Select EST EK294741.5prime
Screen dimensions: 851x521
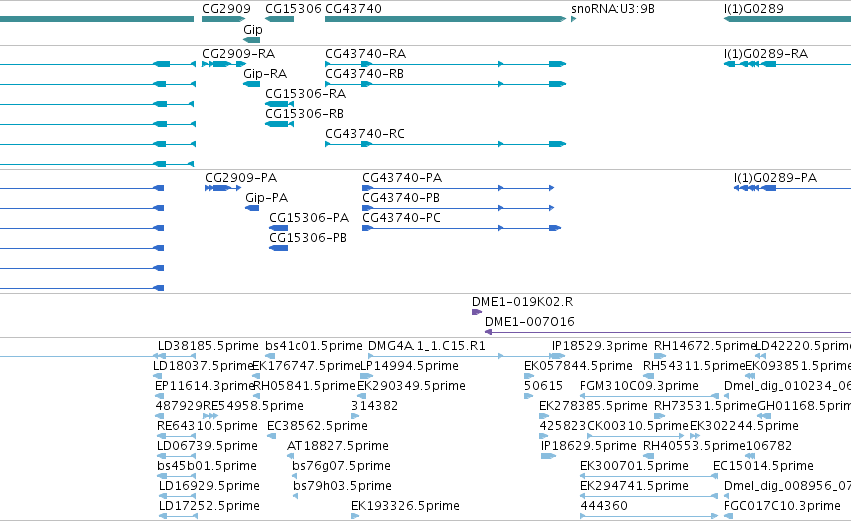pyautogui.click(x=634, y=487)
